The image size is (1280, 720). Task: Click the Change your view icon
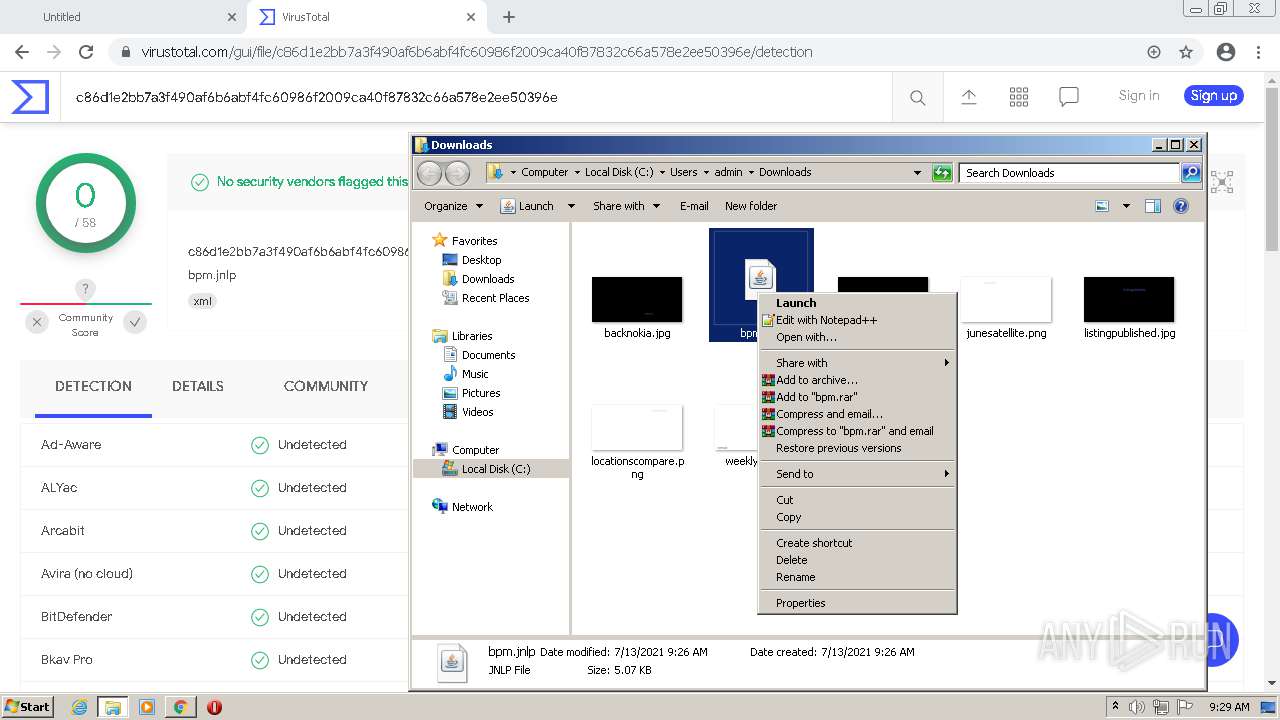point(1102,206)
